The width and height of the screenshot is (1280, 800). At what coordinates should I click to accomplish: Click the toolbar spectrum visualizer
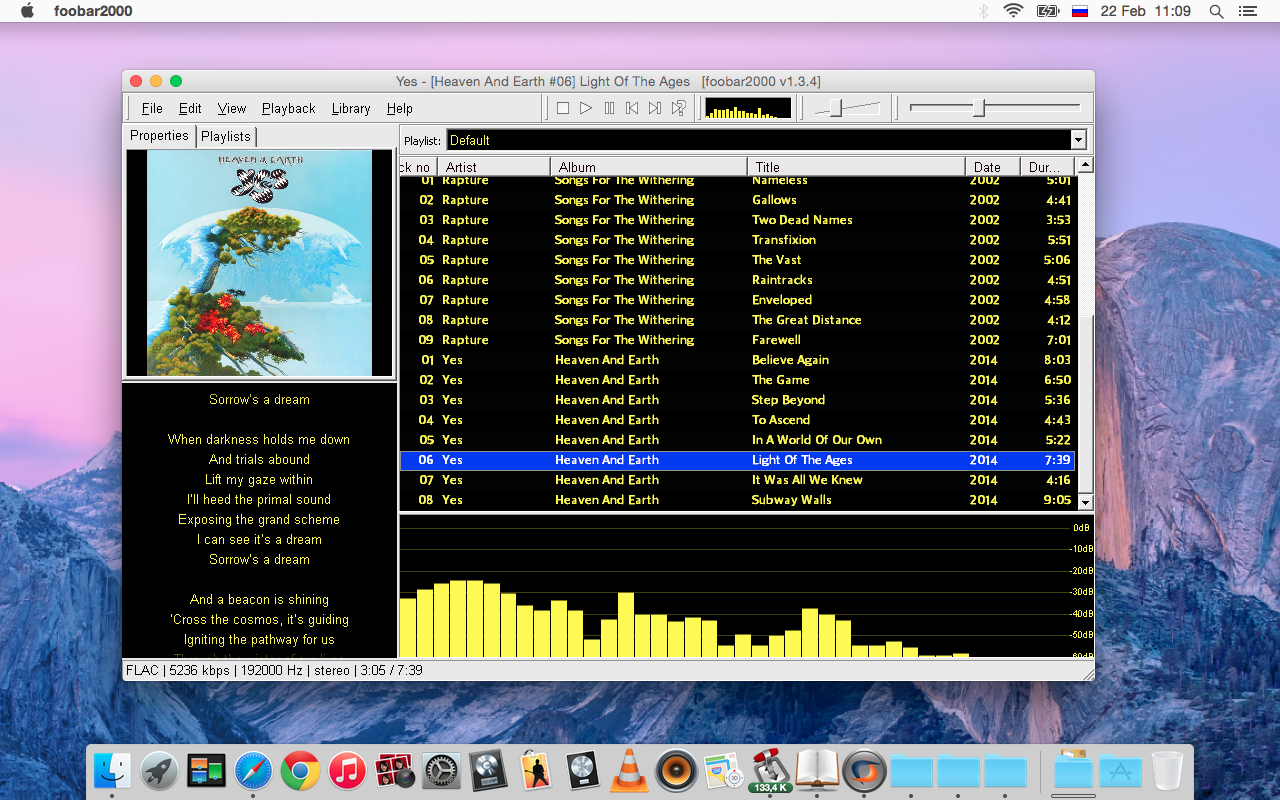pyautogui.click(x=748, y=108)
